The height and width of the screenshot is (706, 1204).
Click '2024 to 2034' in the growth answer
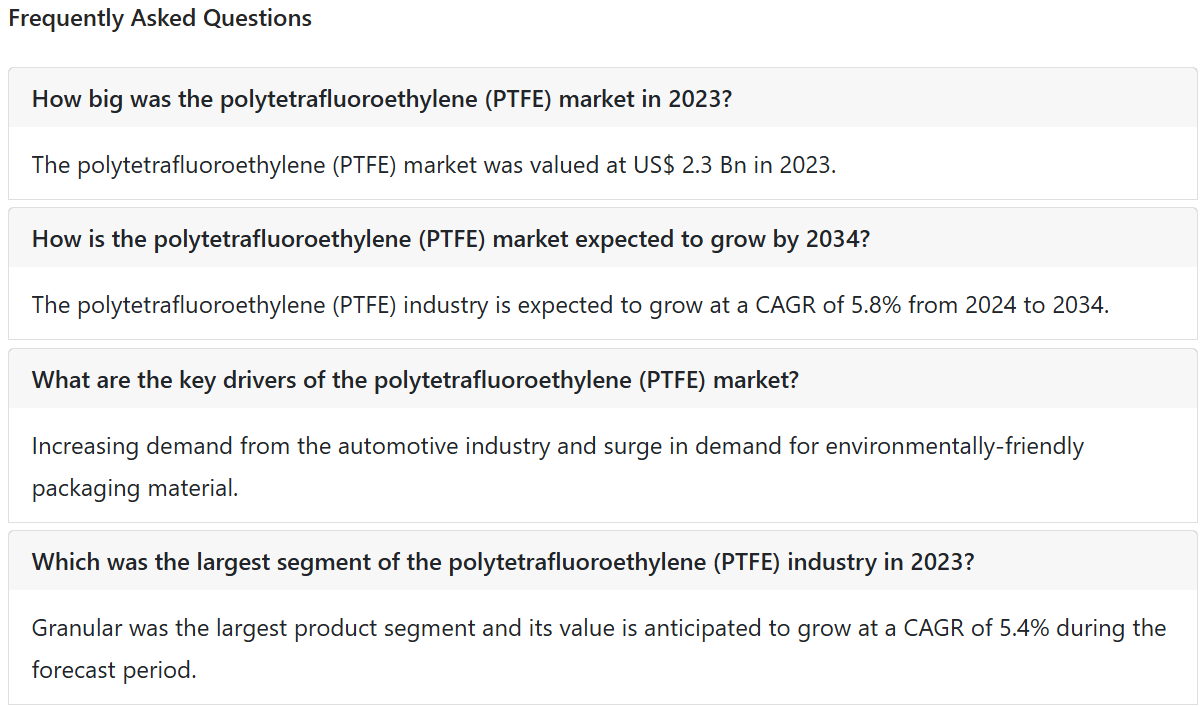tap(1037, 304)
